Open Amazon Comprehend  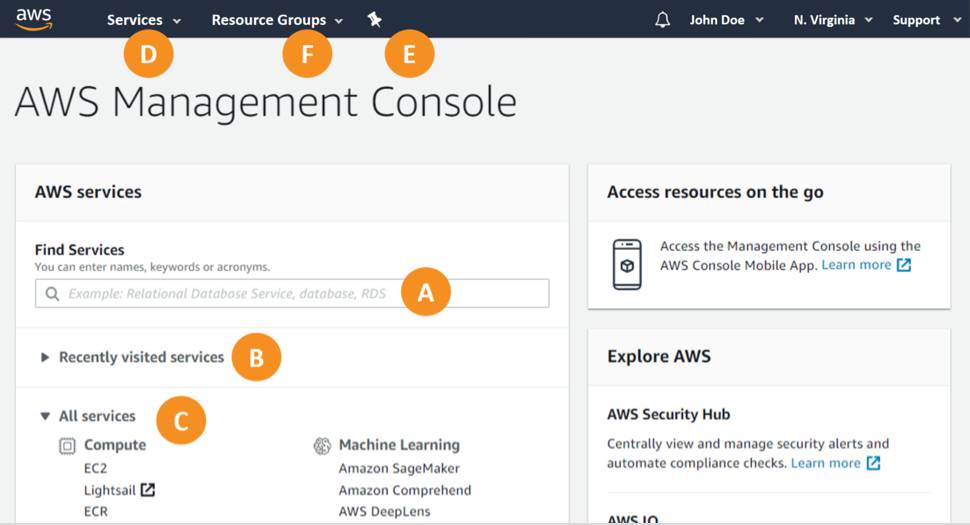point(405,490)
